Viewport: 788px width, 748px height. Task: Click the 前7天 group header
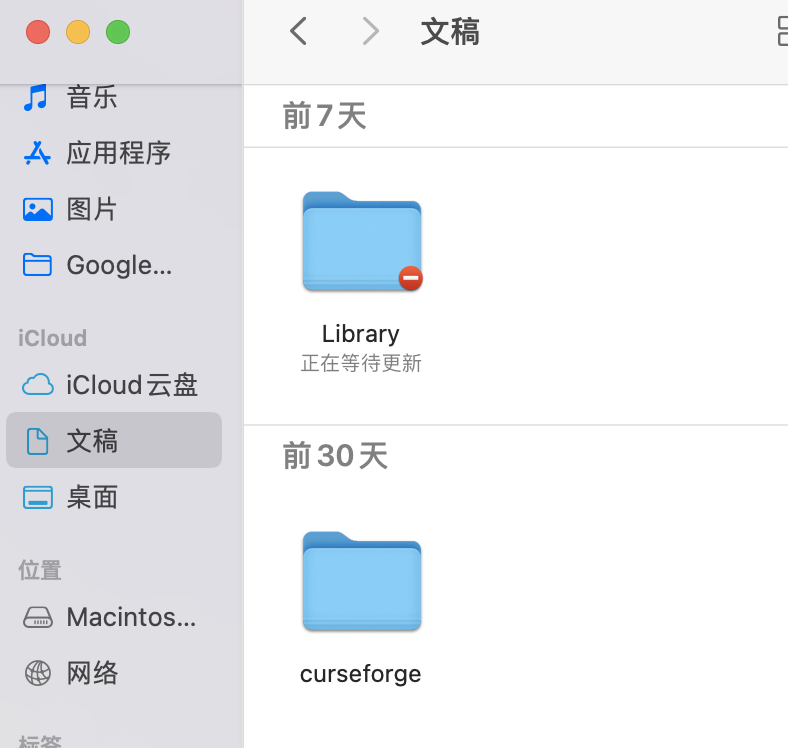click(325, 116)
